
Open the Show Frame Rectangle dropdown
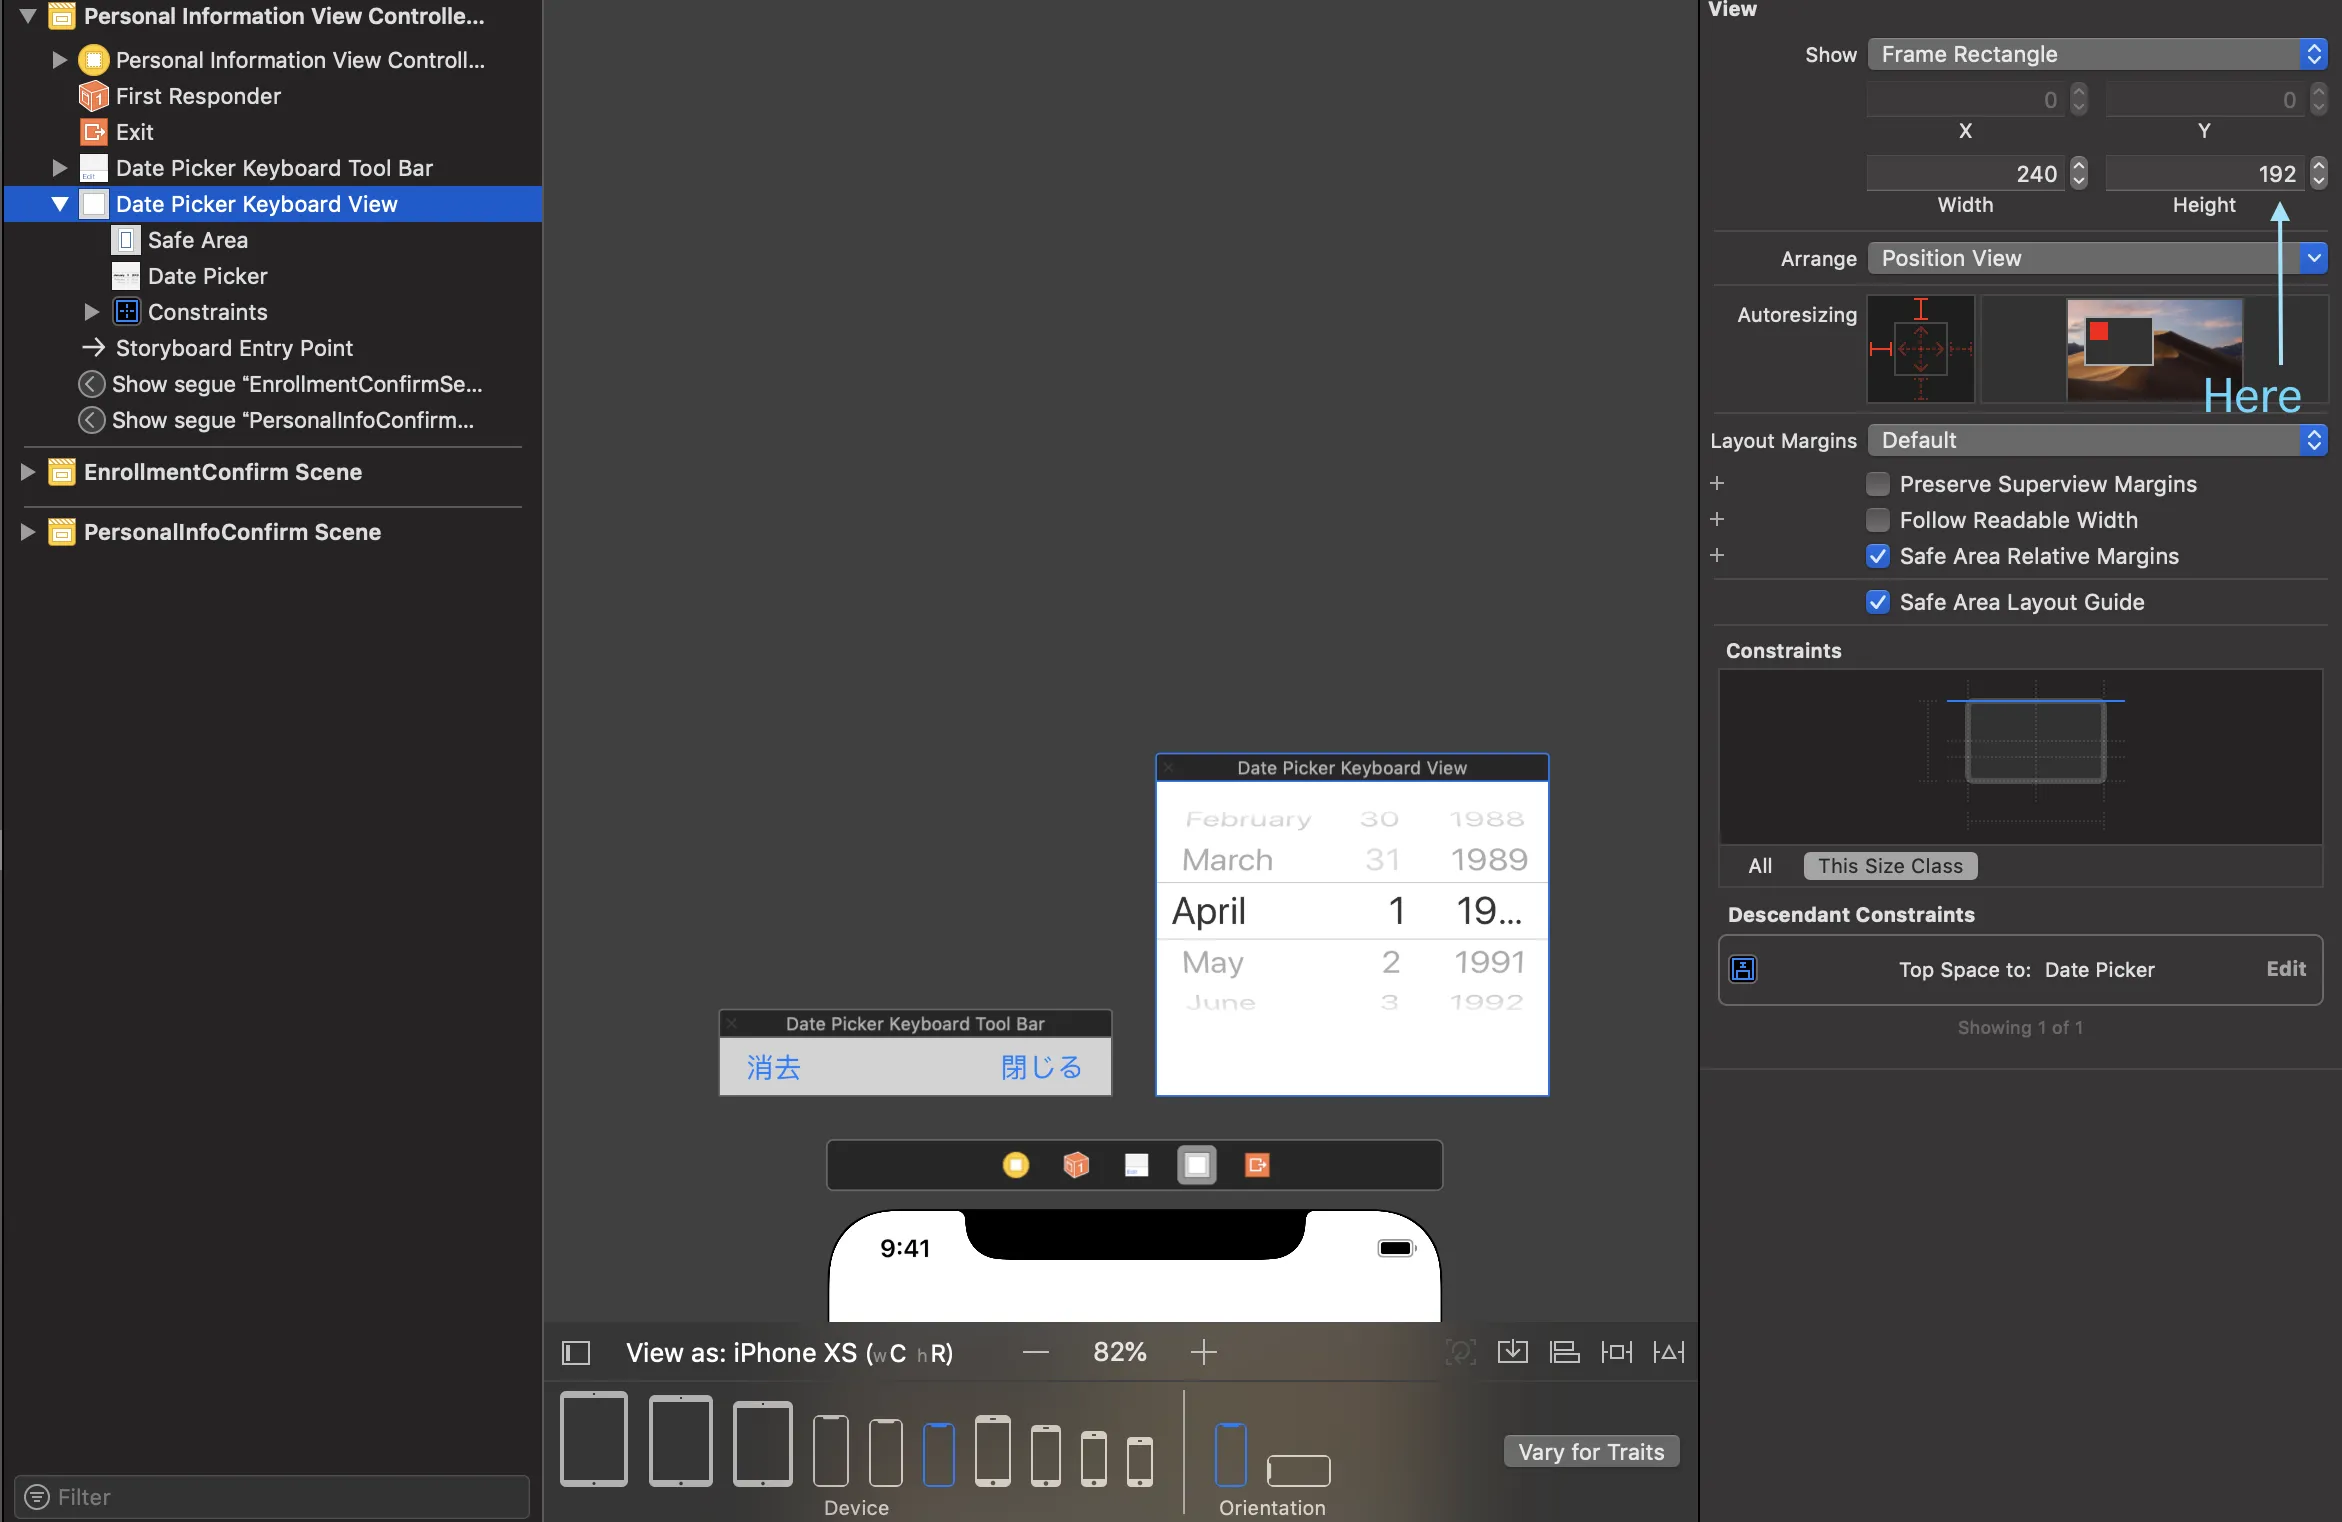click(x=2096, y=54)
